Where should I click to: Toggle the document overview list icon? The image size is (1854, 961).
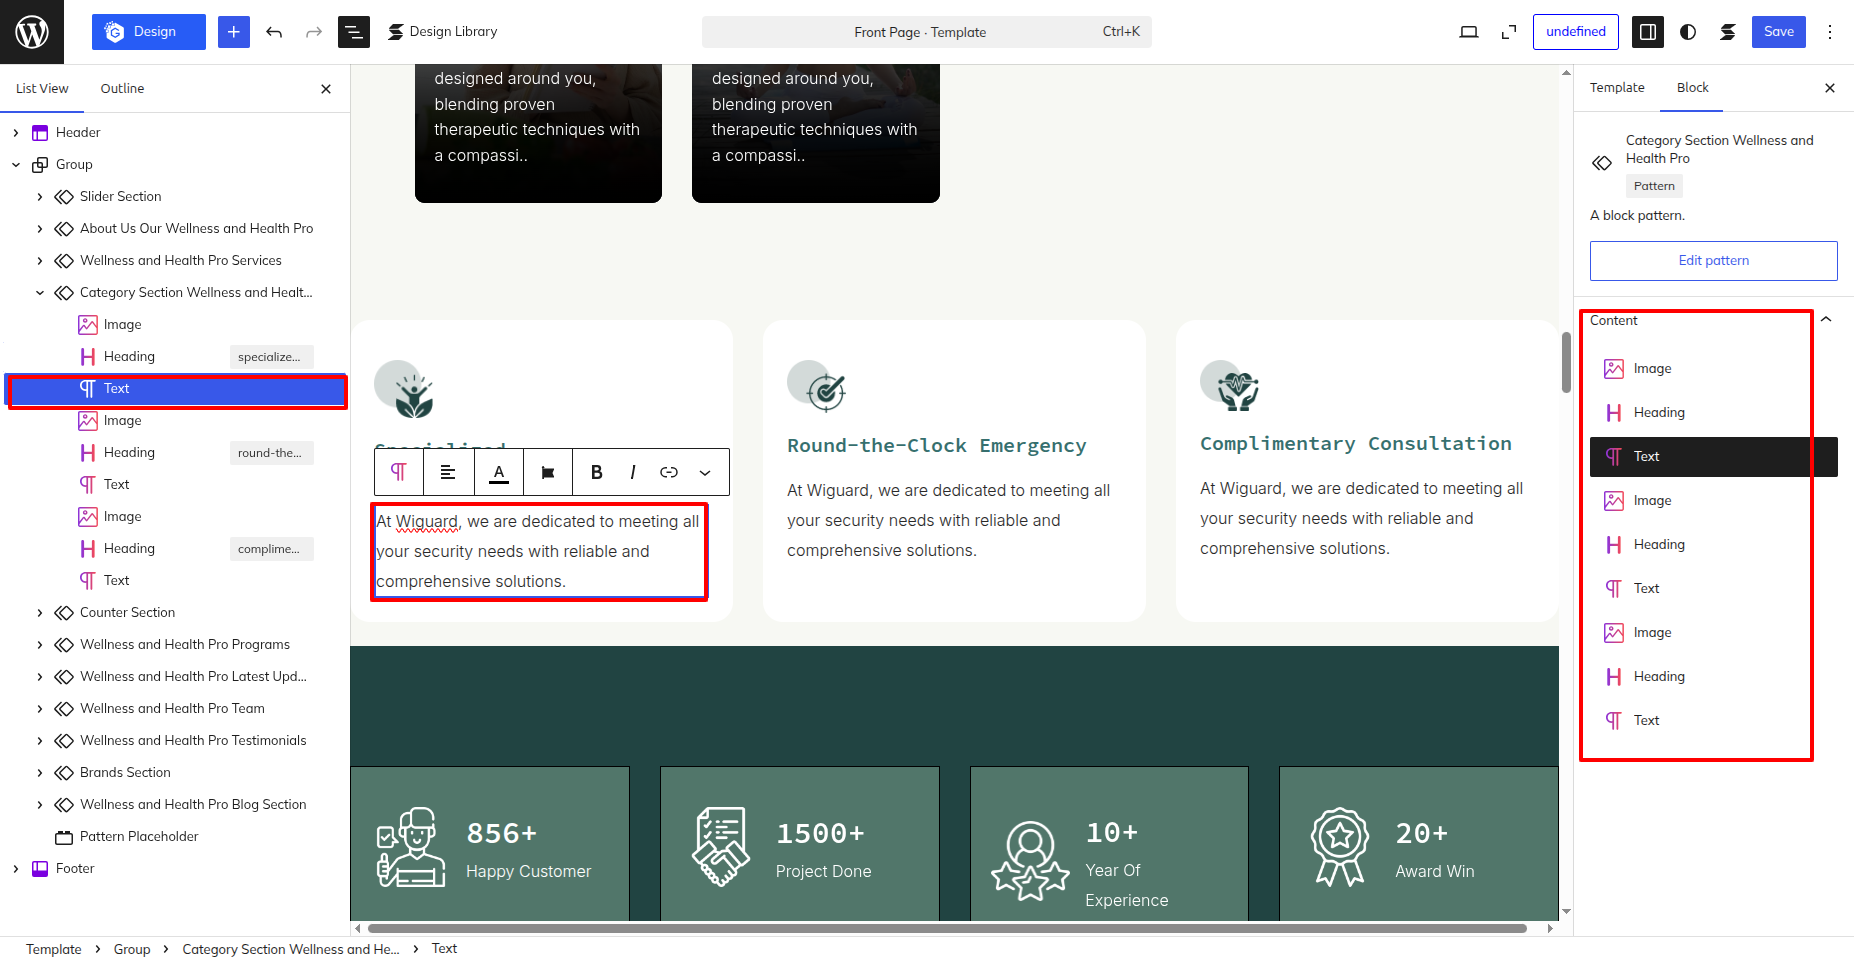(353, 32)
